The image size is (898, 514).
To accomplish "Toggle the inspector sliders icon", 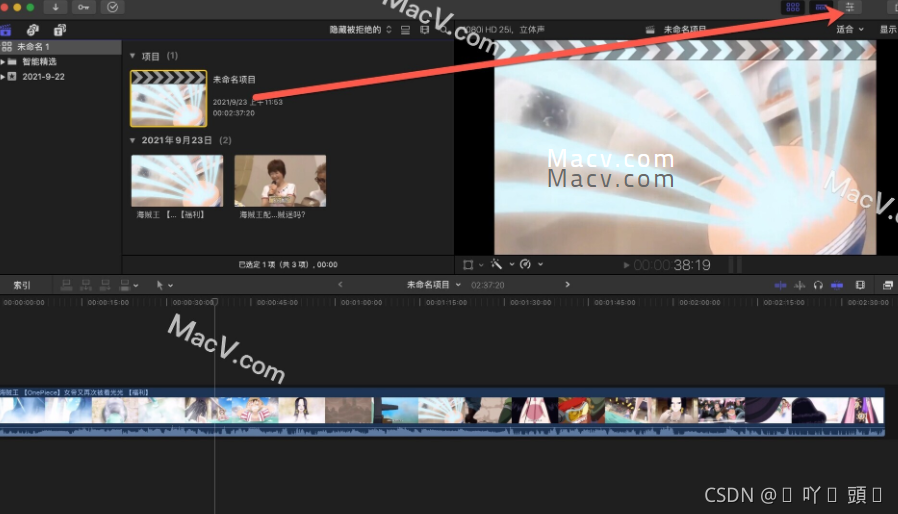I will coord(850,7).
